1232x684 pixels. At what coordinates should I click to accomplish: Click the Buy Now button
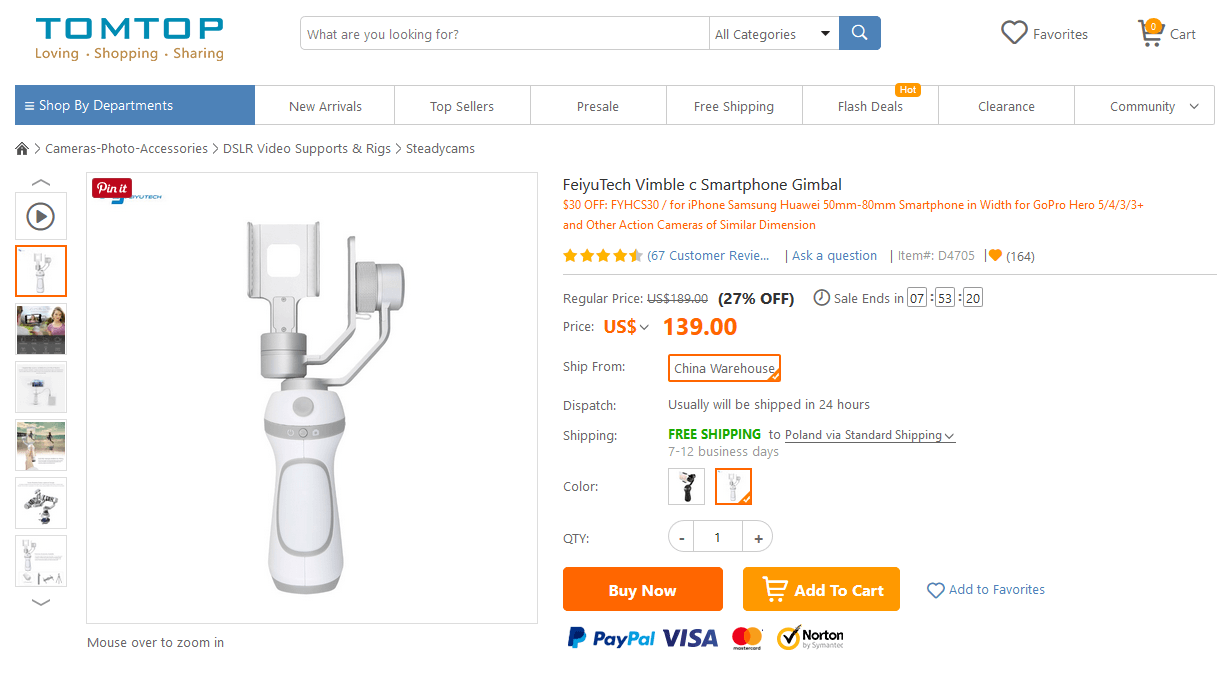(643, 589)
